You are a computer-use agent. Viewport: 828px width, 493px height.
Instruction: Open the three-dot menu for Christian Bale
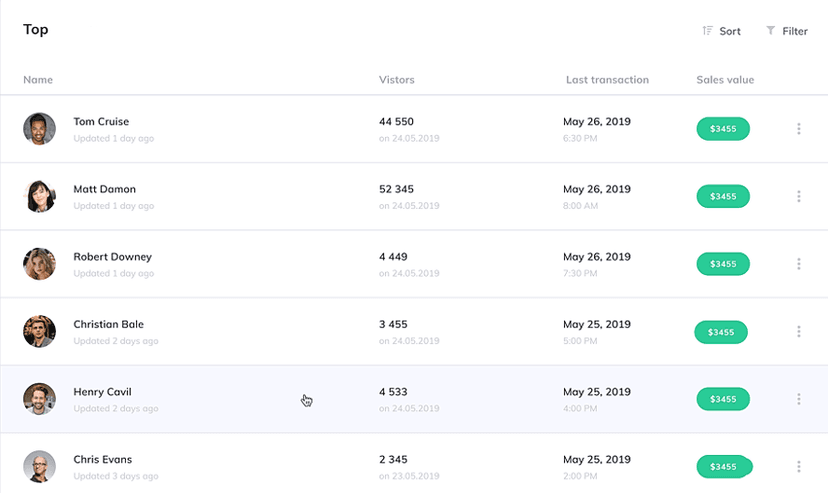pyautogui.click(x=798, y=332)
